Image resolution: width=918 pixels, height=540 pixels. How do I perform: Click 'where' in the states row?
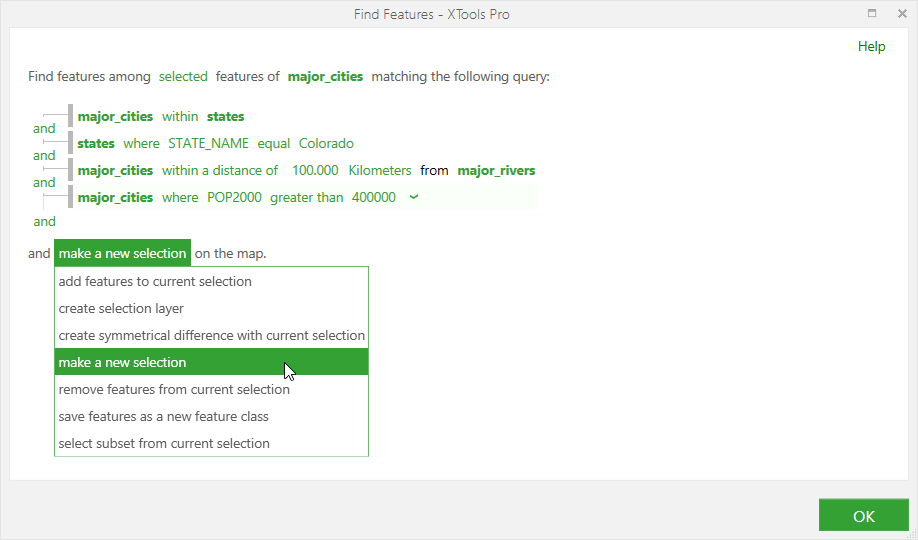point(141,143)
